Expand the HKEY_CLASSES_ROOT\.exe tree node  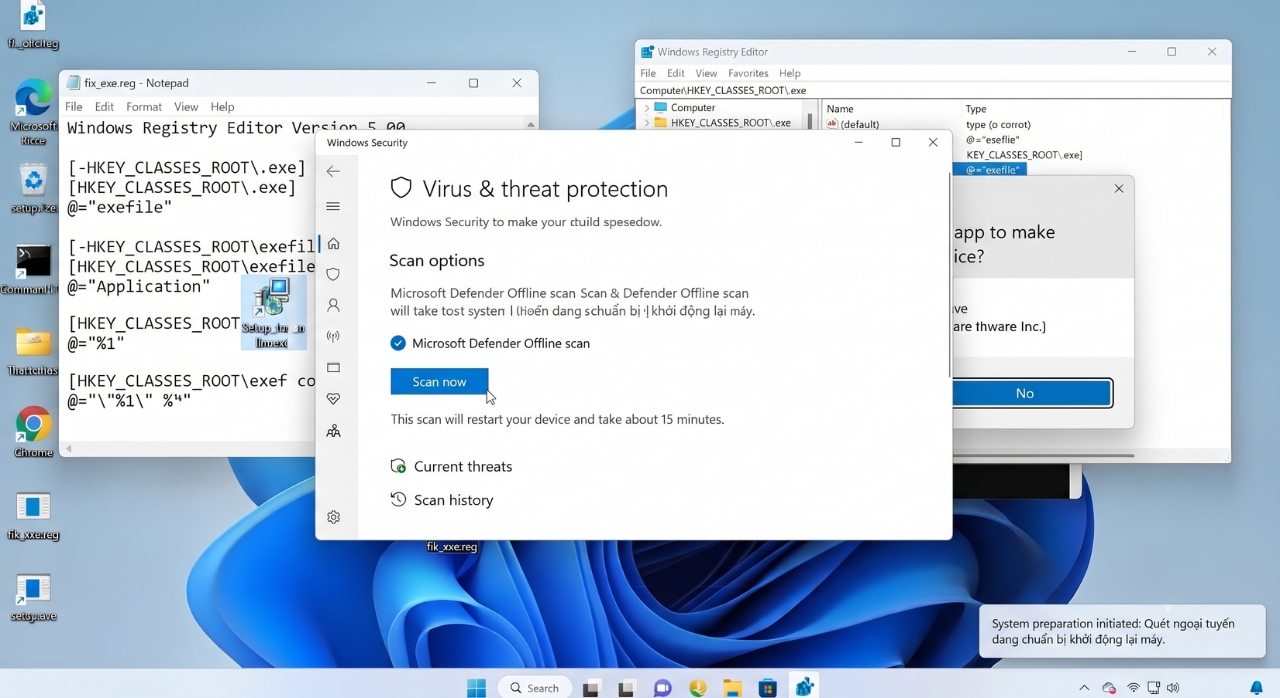pyautogui.click(x=646, y=123)
